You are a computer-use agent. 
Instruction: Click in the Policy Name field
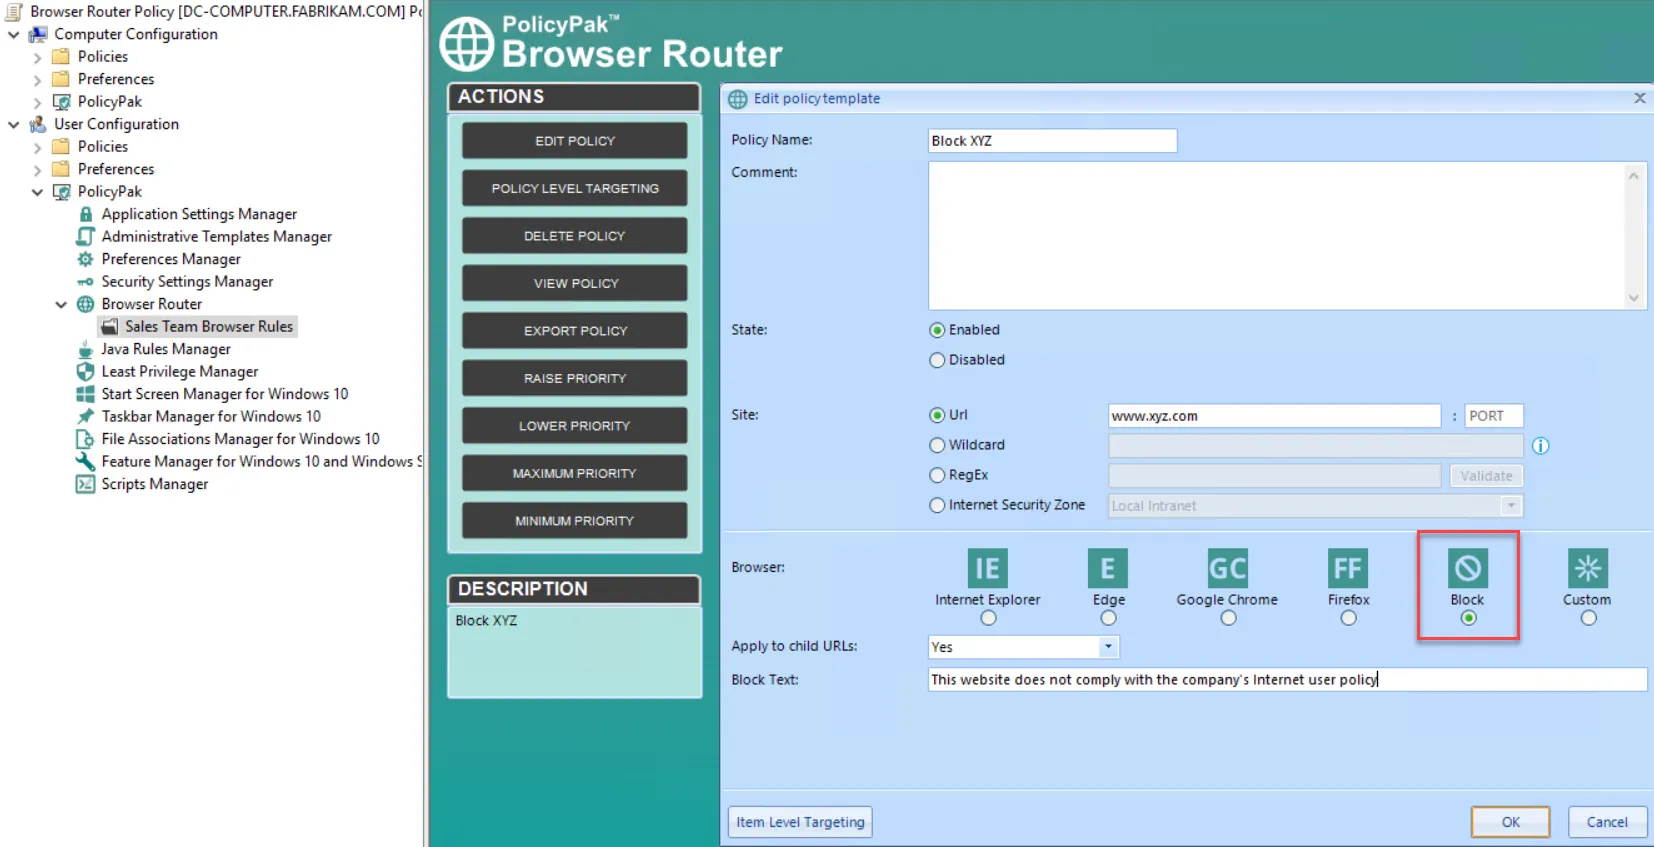(x=1052, y=141)
